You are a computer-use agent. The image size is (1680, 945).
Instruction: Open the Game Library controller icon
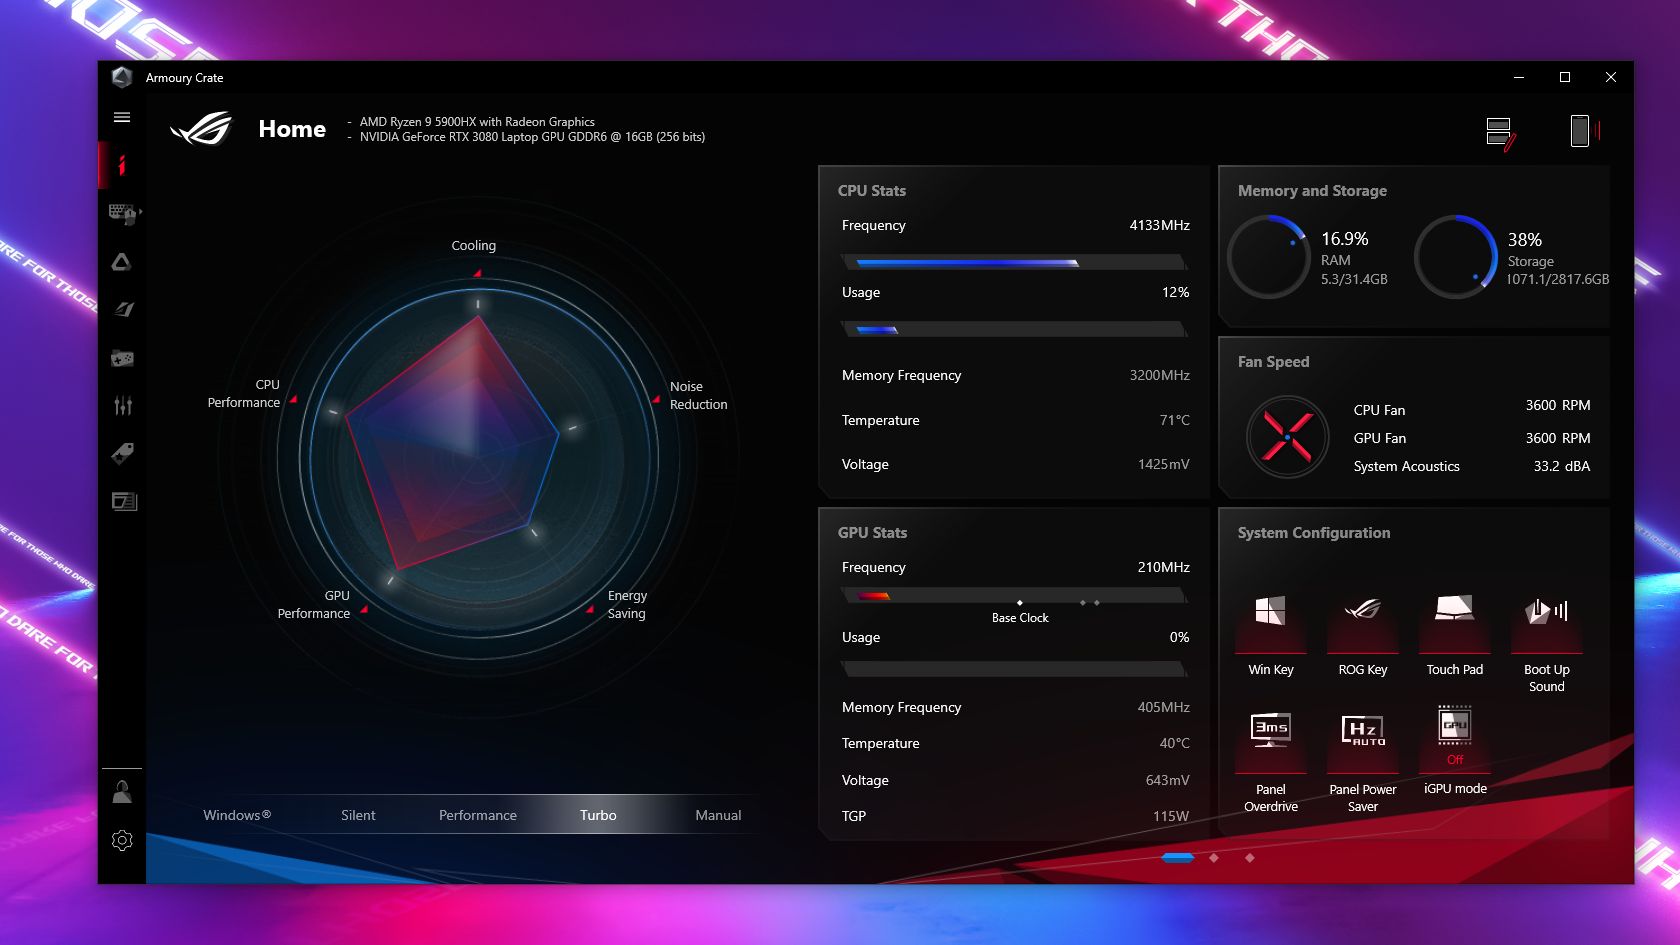121,357
